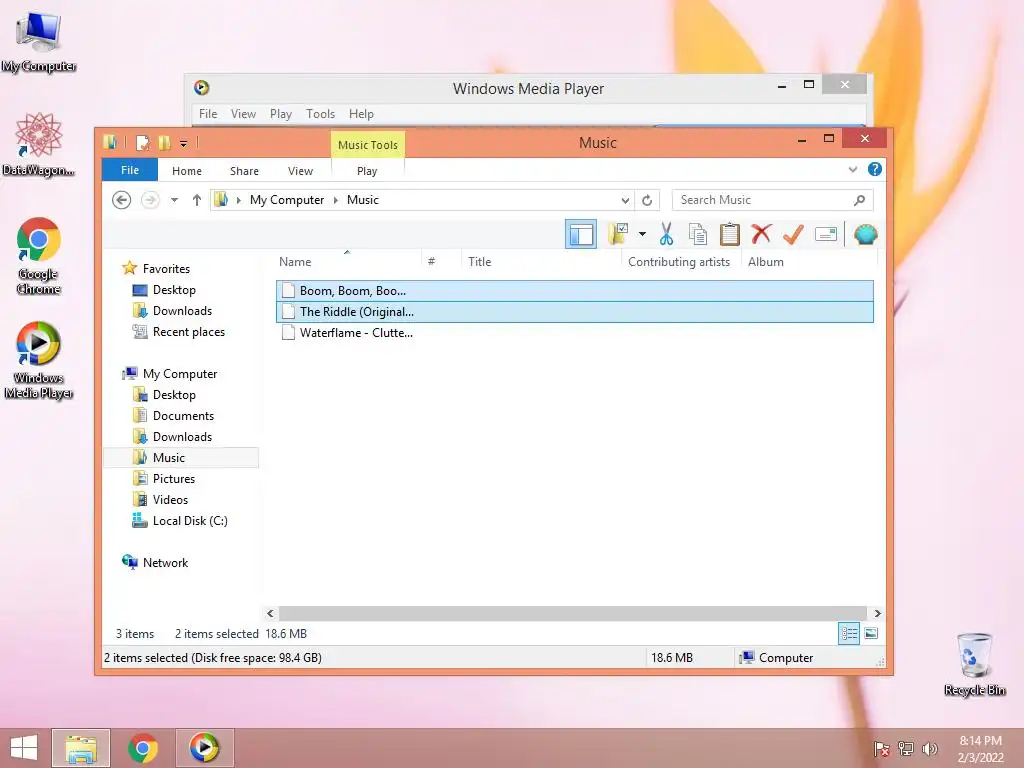Open the Customize Quick Access Toolbar dropdown
This screenshot has width=1024, height=768.
pyautogui.click(x=184, y=143)
